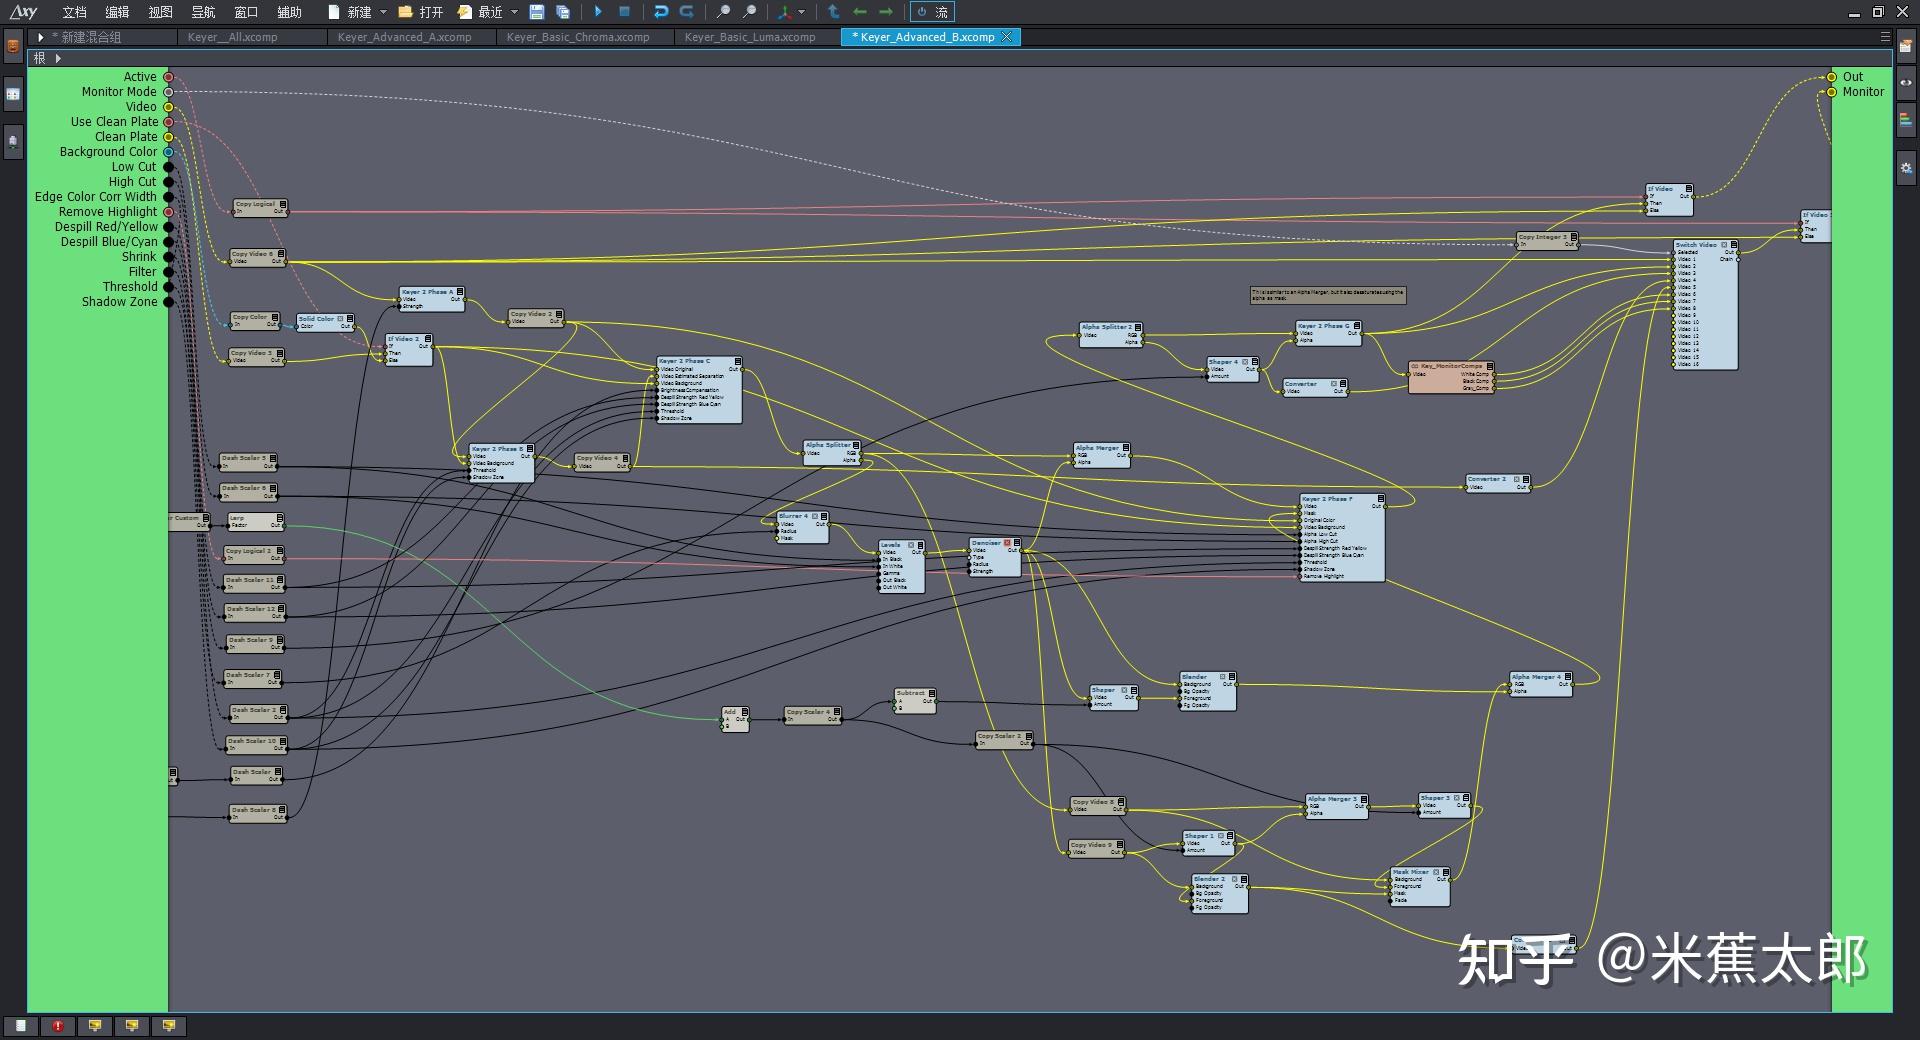The image size is (1920, 1040).
Task: Click the colored layers icon in right sidebar
Action: 1906,119
